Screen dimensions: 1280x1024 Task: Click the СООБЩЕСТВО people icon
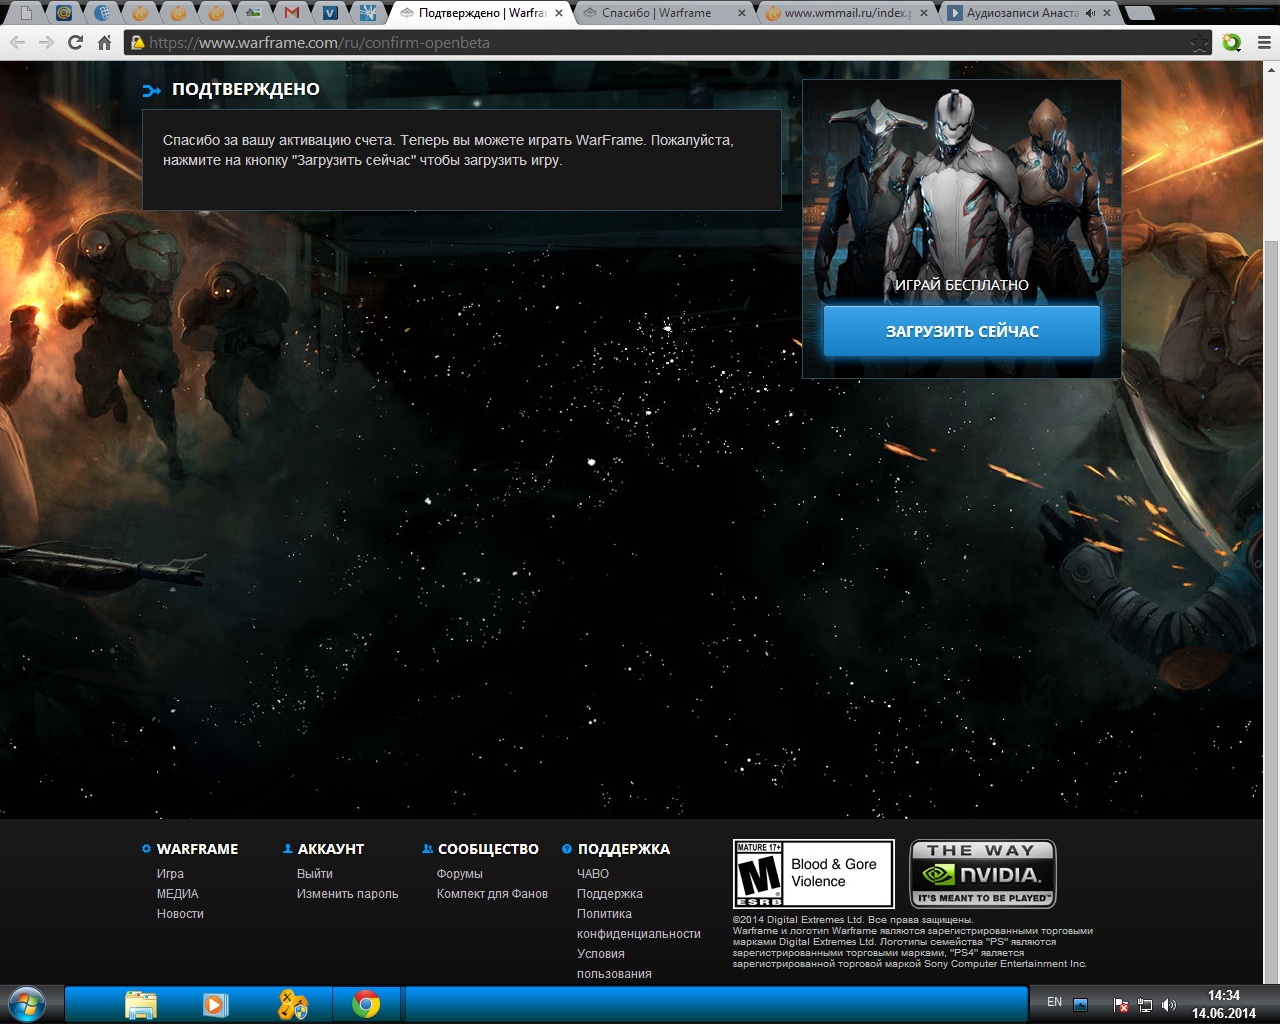click(x=427, y=849)
